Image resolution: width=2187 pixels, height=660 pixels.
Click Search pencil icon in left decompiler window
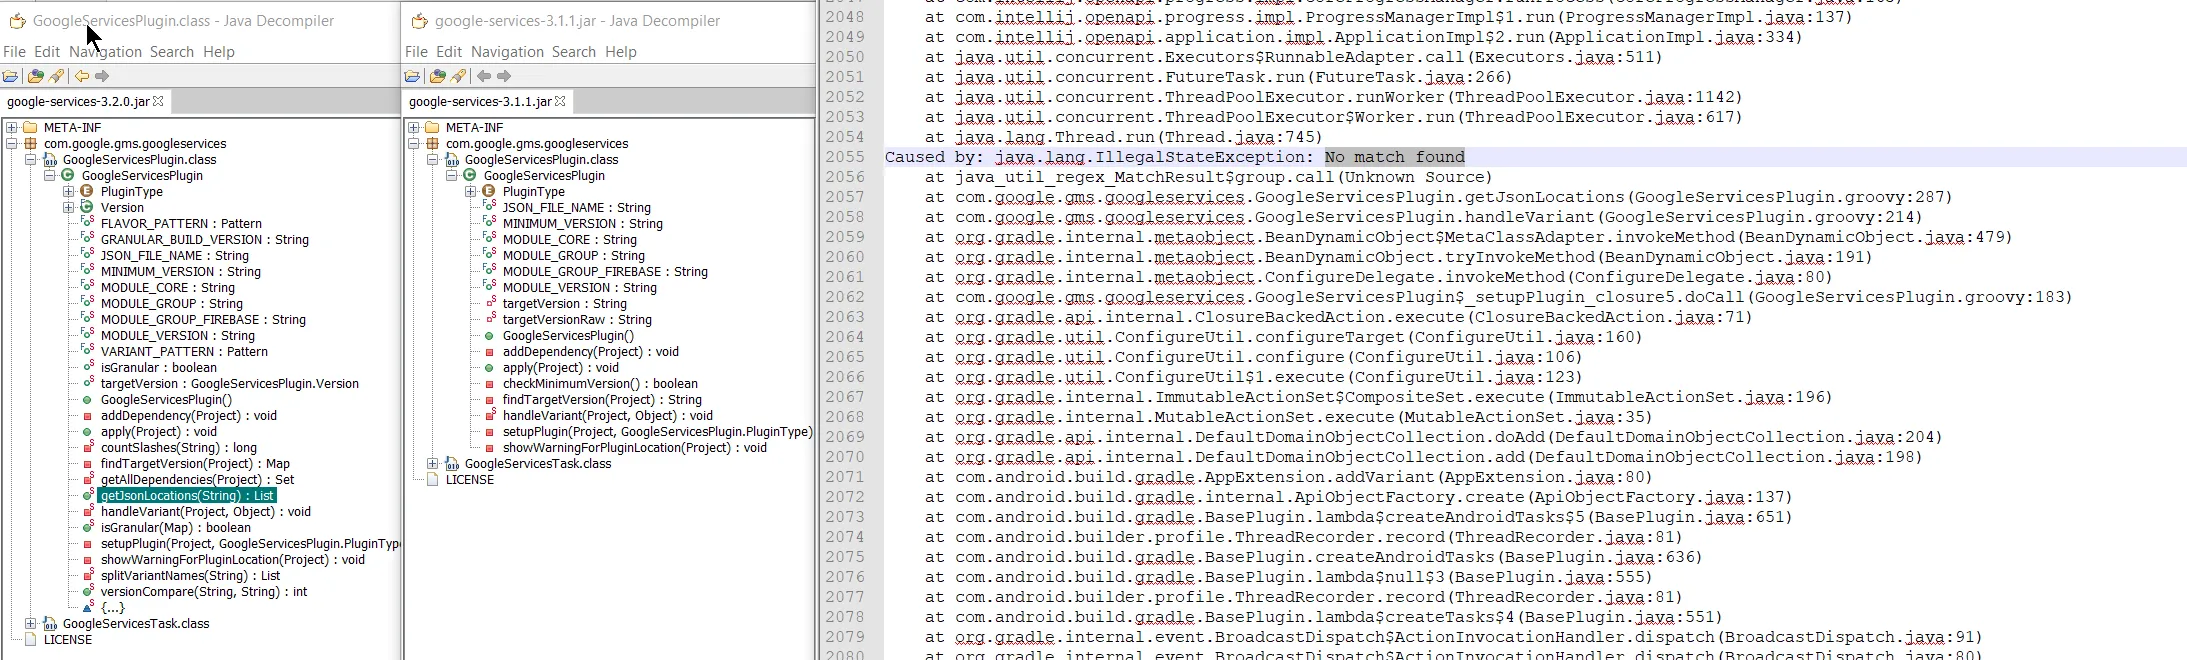point(57,77)
